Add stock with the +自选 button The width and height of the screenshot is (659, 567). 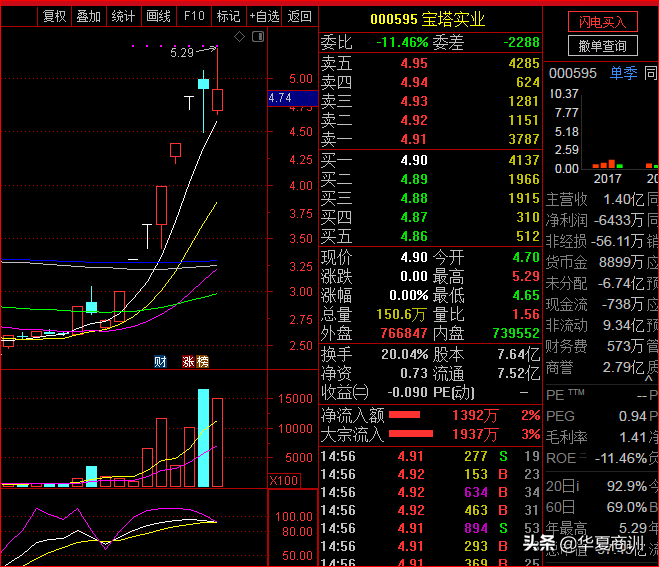tap(264, 17)
